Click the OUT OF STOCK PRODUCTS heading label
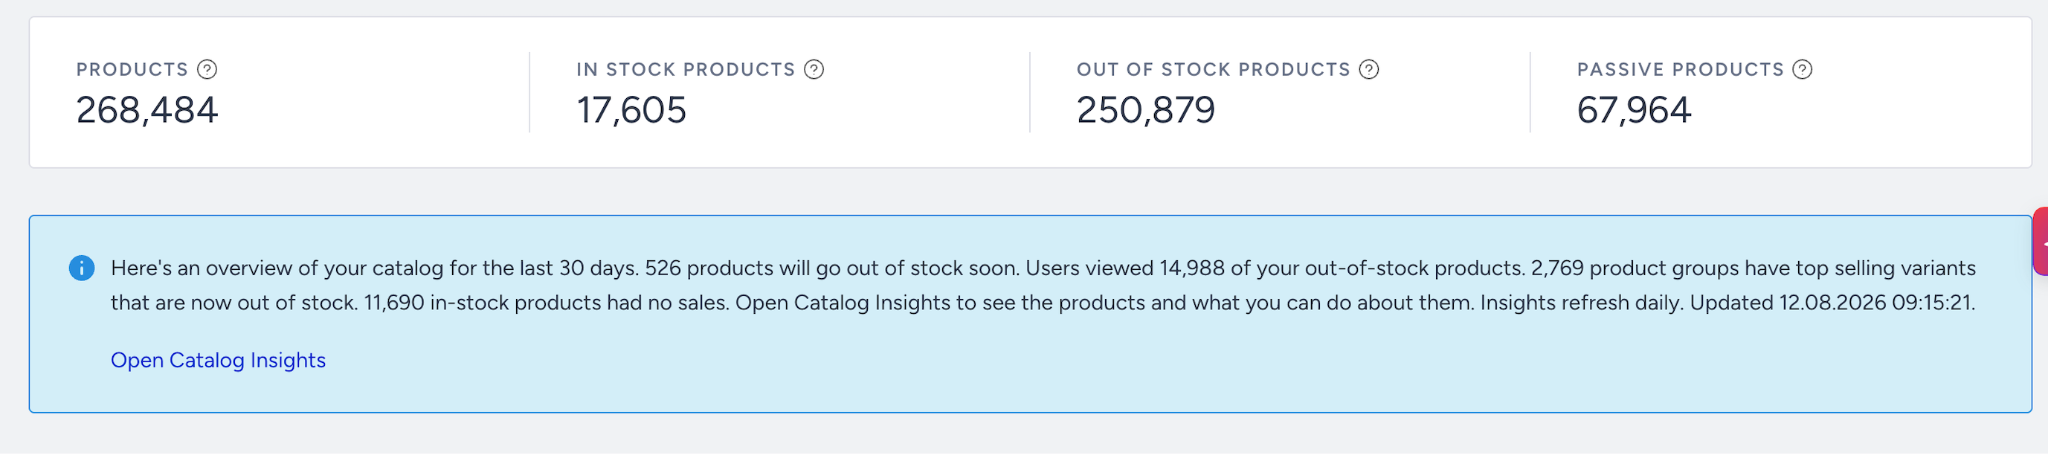2048x454 pixels. pyautogui.click(x=1213, y=69)
